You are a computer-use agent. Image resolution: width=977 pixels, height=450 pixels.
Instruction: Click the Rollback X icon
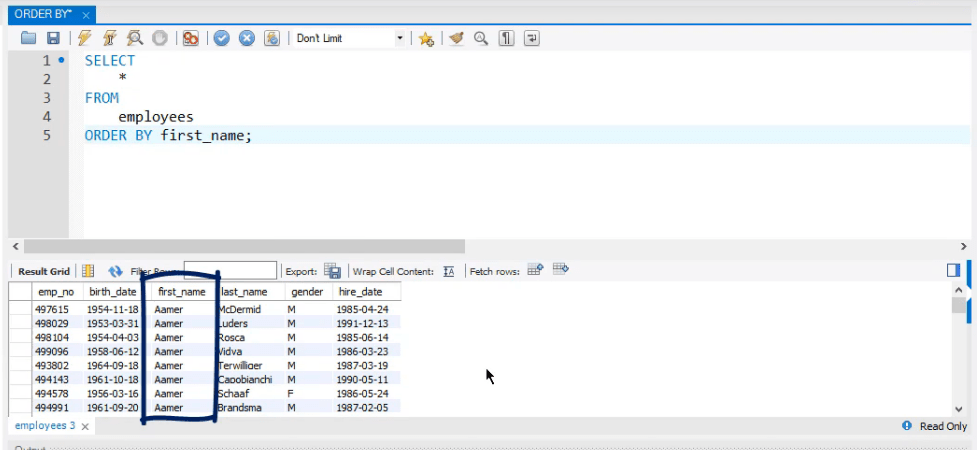(246, 38)
